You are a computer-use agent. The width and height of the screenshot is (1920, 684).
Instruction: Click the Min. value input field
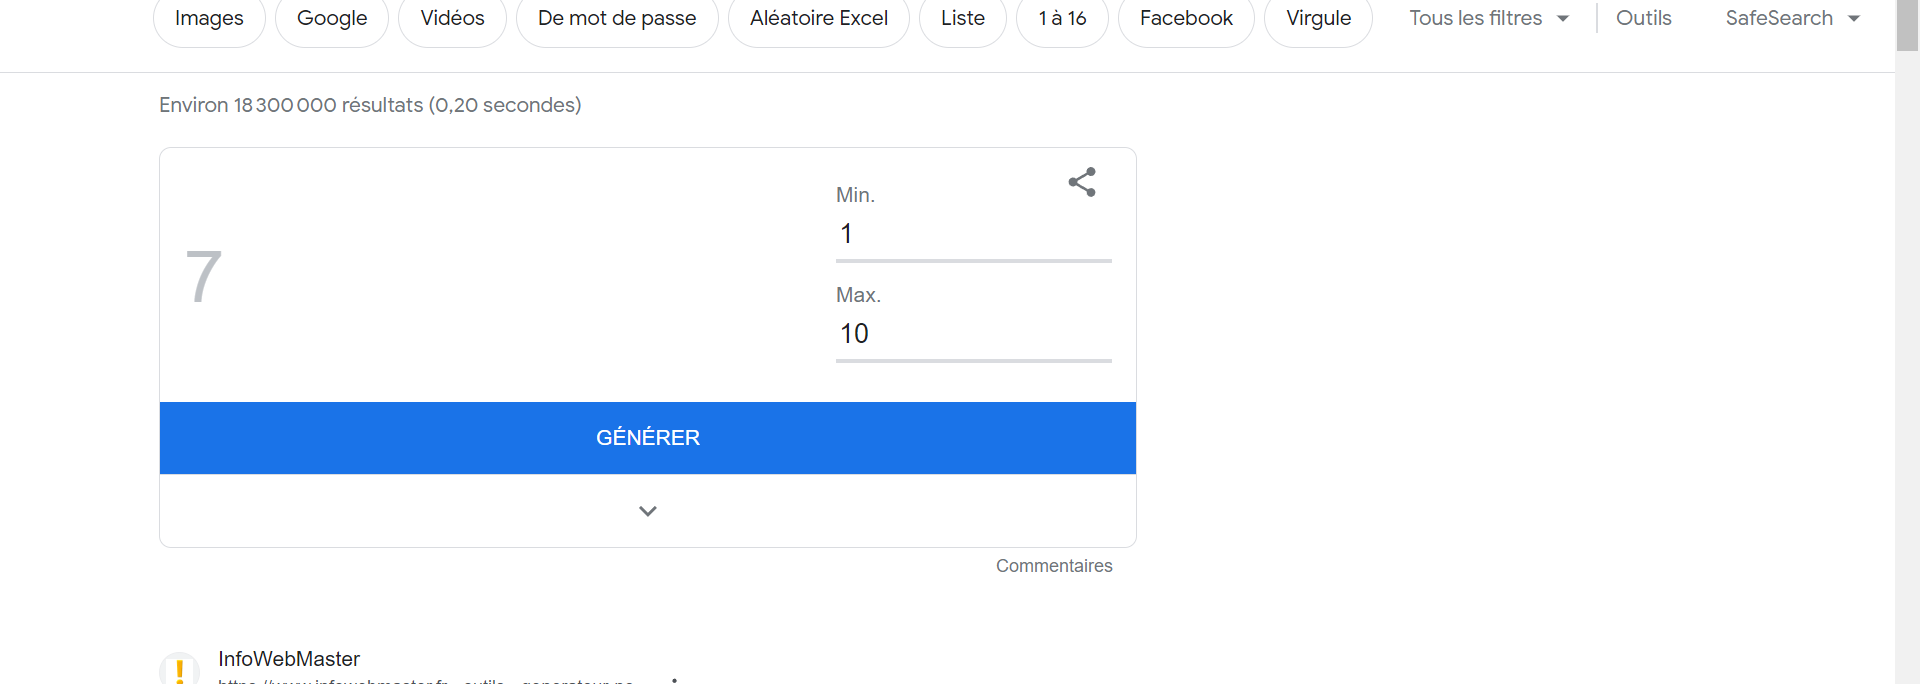[x=974, y=235]
